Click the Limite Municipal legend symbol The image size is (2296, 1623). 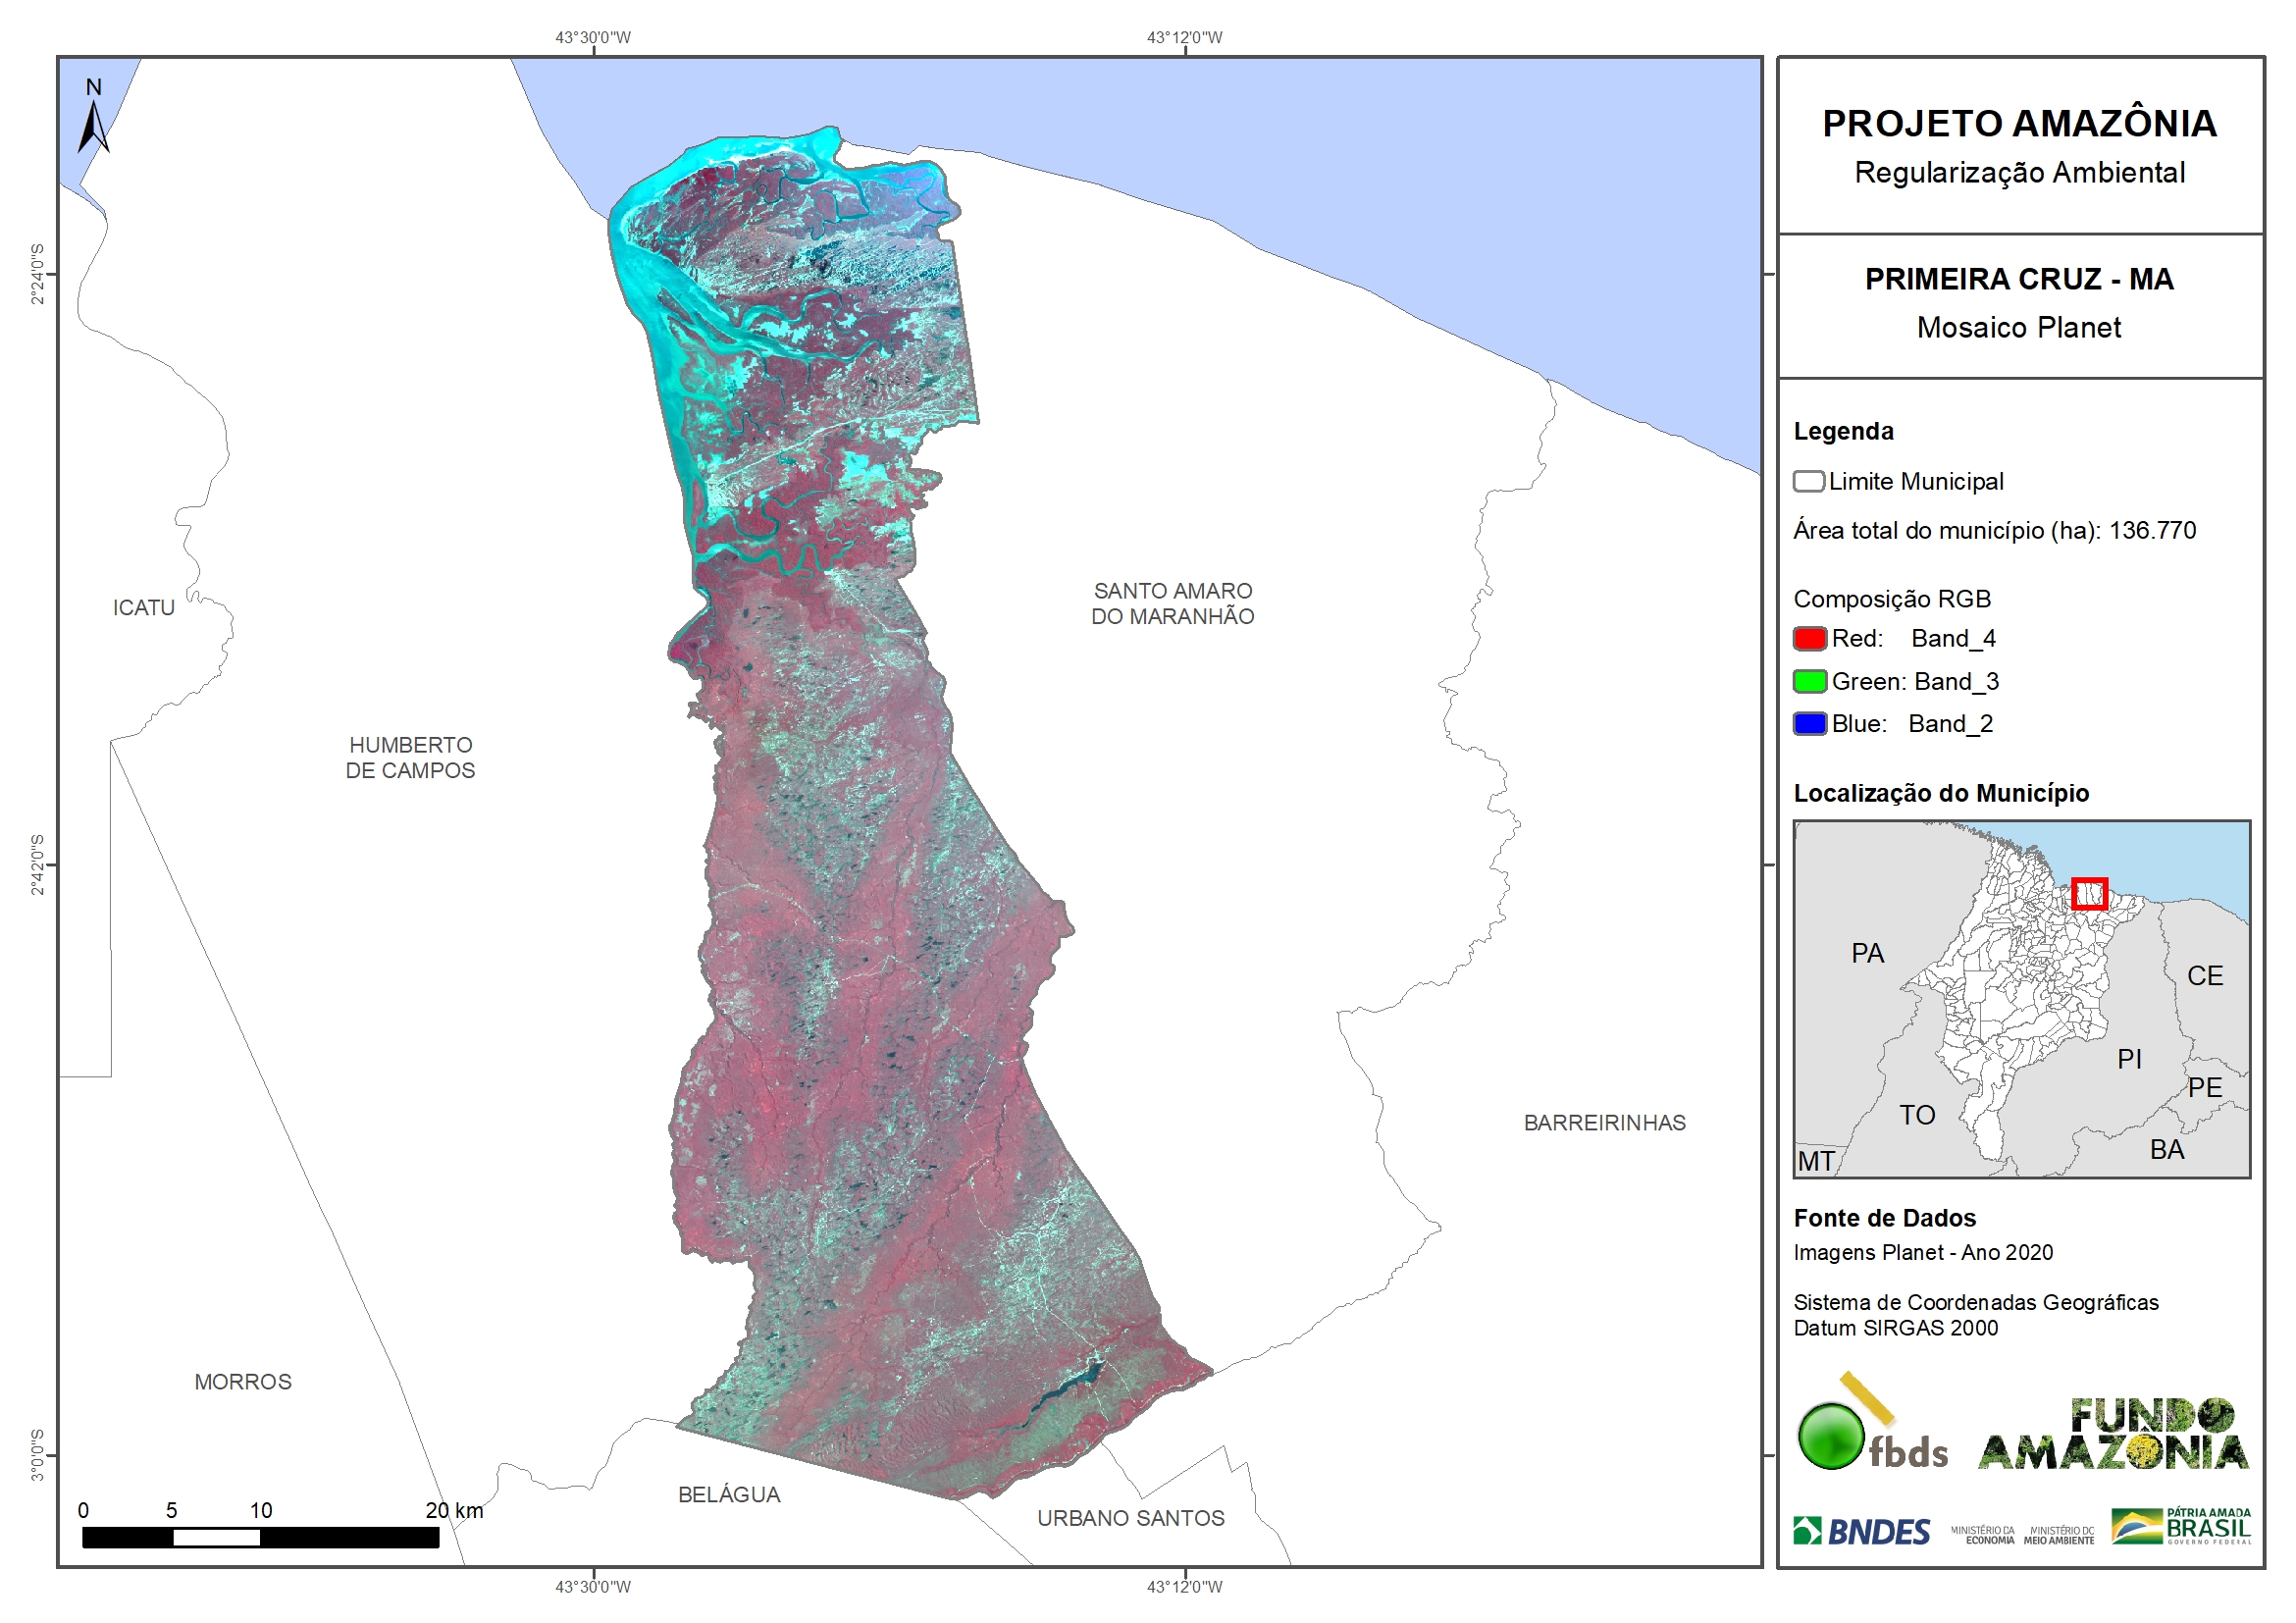(x=1808, y=482)
